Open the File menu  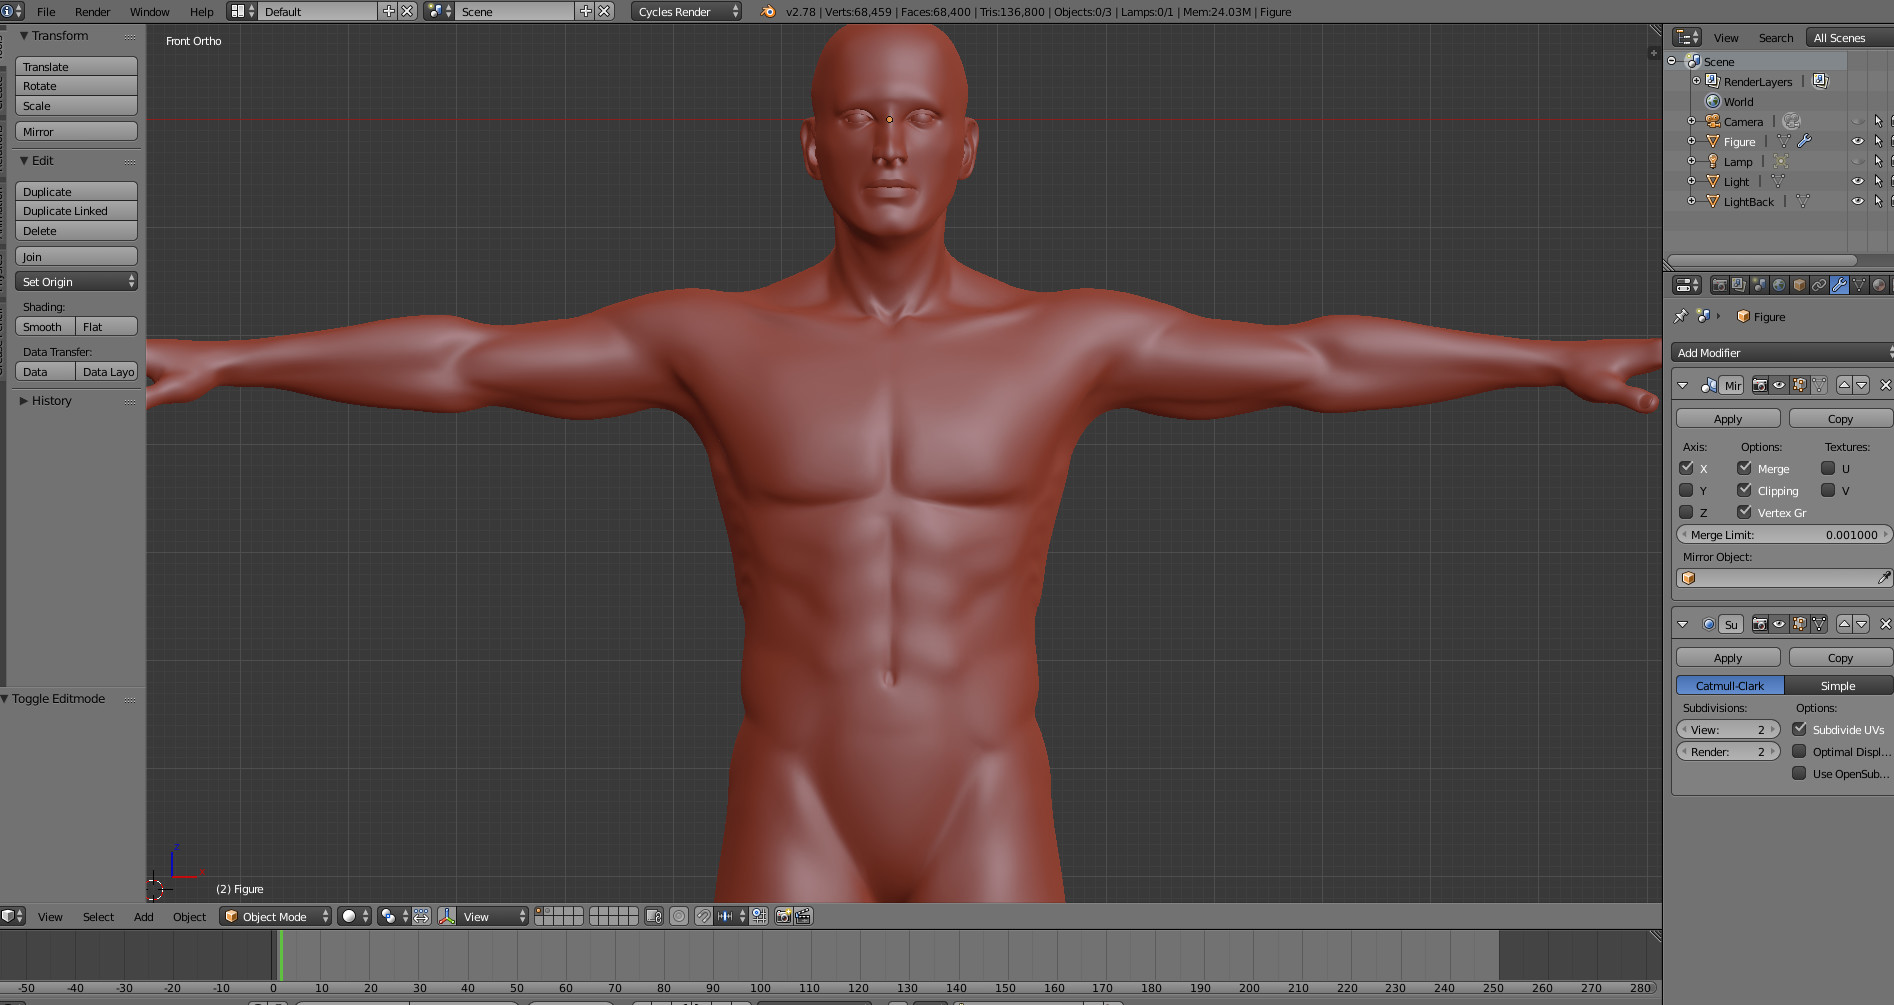tap(46, 12)
